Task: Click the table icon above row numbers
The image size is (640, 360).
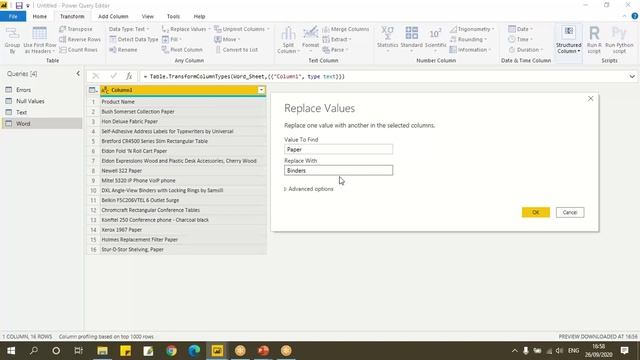Action: (x=93, y=90)
